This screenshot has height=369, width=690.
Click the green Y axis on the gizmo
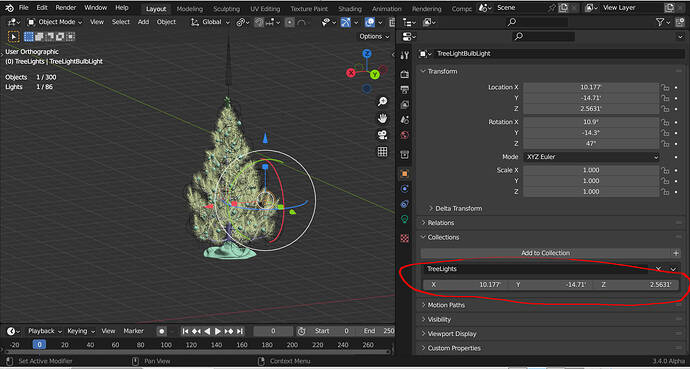point(375,74)
